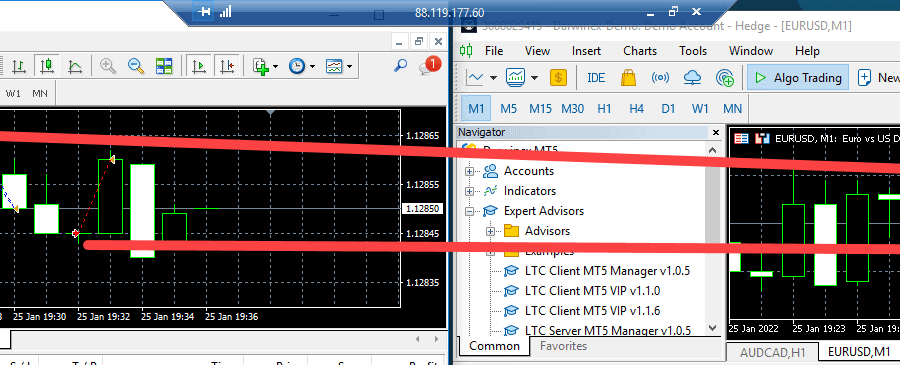This screenshot has width=900, height=365.
Task: Select M1 timeframe in MT5 toolbar
Action: point(476,108)
